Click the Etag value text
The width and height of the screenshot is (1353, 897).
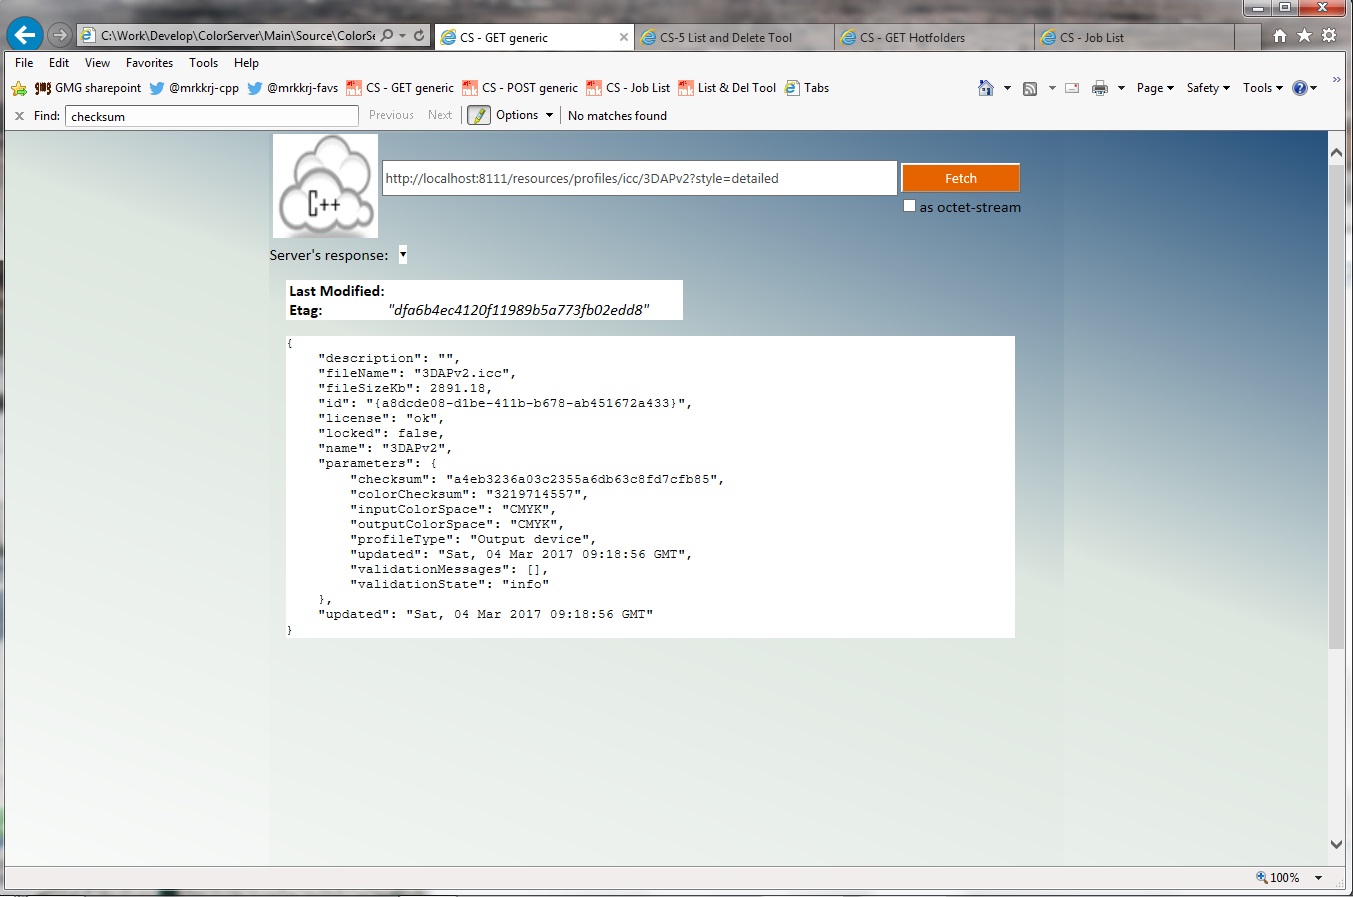pos(519,310)
